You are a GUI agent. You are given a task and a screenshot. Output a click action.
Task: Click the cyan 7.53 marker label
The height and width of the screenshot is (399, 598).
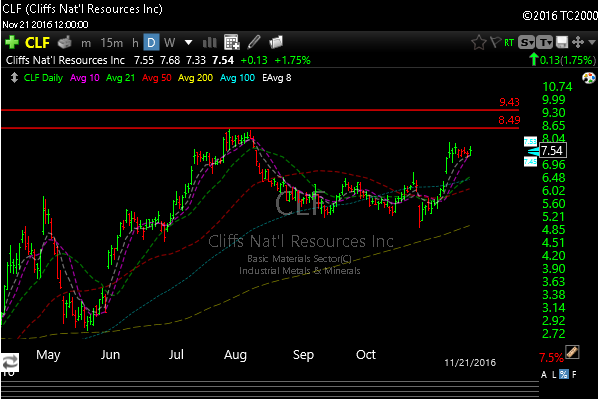click(x=530, y=142)
